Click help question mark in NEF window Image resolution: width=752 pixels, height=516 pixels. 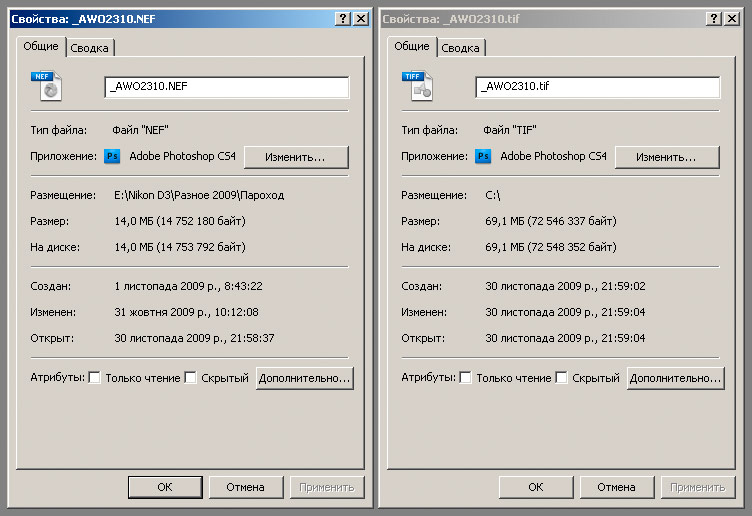pyautogui.click(x=342, y=19)
